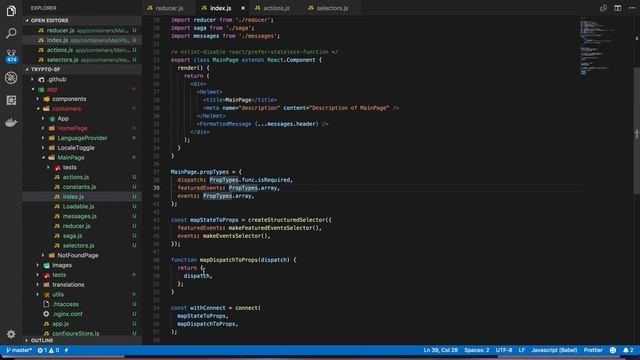
Task: Open selectors.js in Open Editors list
Action: coord(82,60)
